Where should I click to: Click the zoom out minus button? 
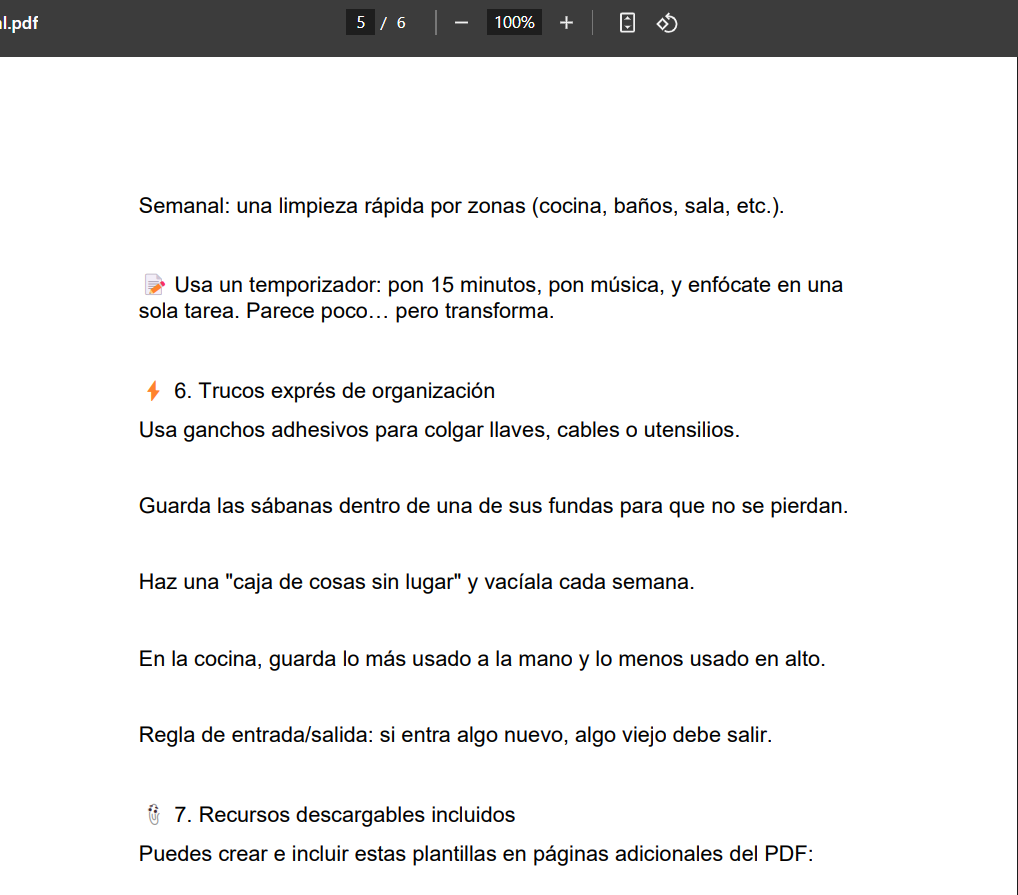click(x=461, y=23)
